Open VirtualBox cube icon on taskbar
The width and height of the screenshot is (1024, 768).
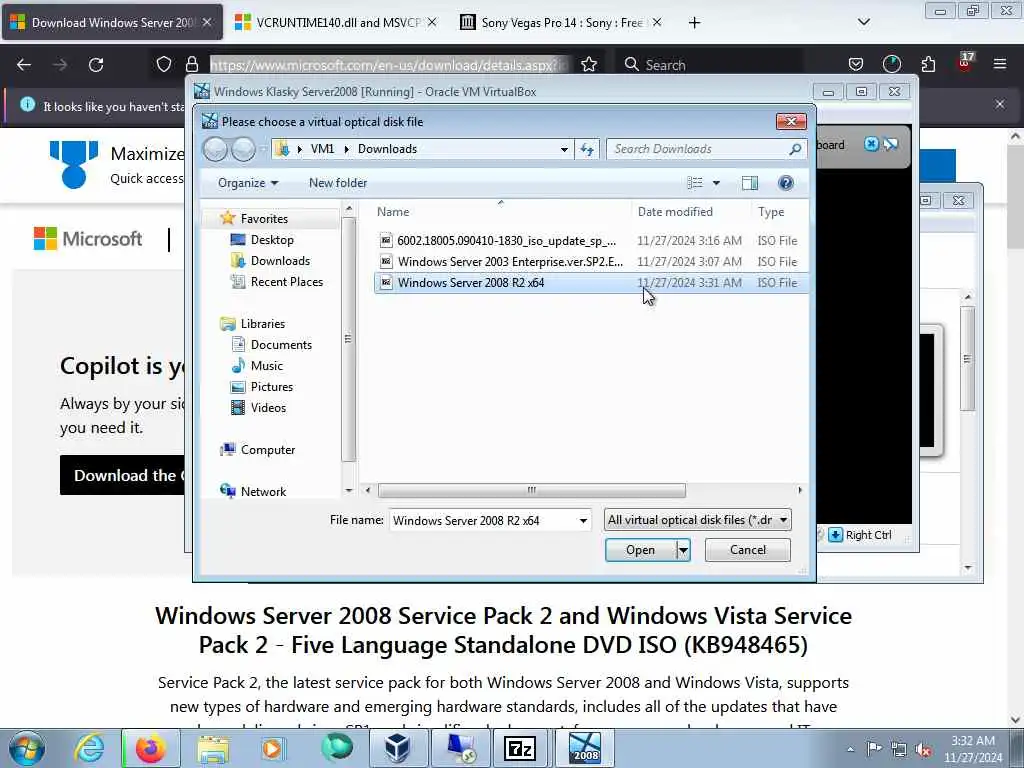tap(397, 748)
